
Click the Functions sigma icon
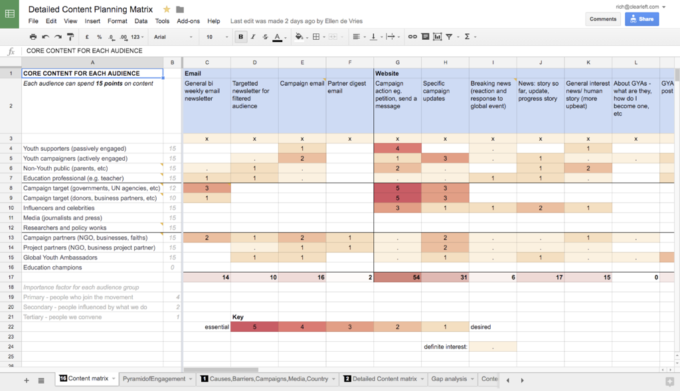[x=467, y=37]
